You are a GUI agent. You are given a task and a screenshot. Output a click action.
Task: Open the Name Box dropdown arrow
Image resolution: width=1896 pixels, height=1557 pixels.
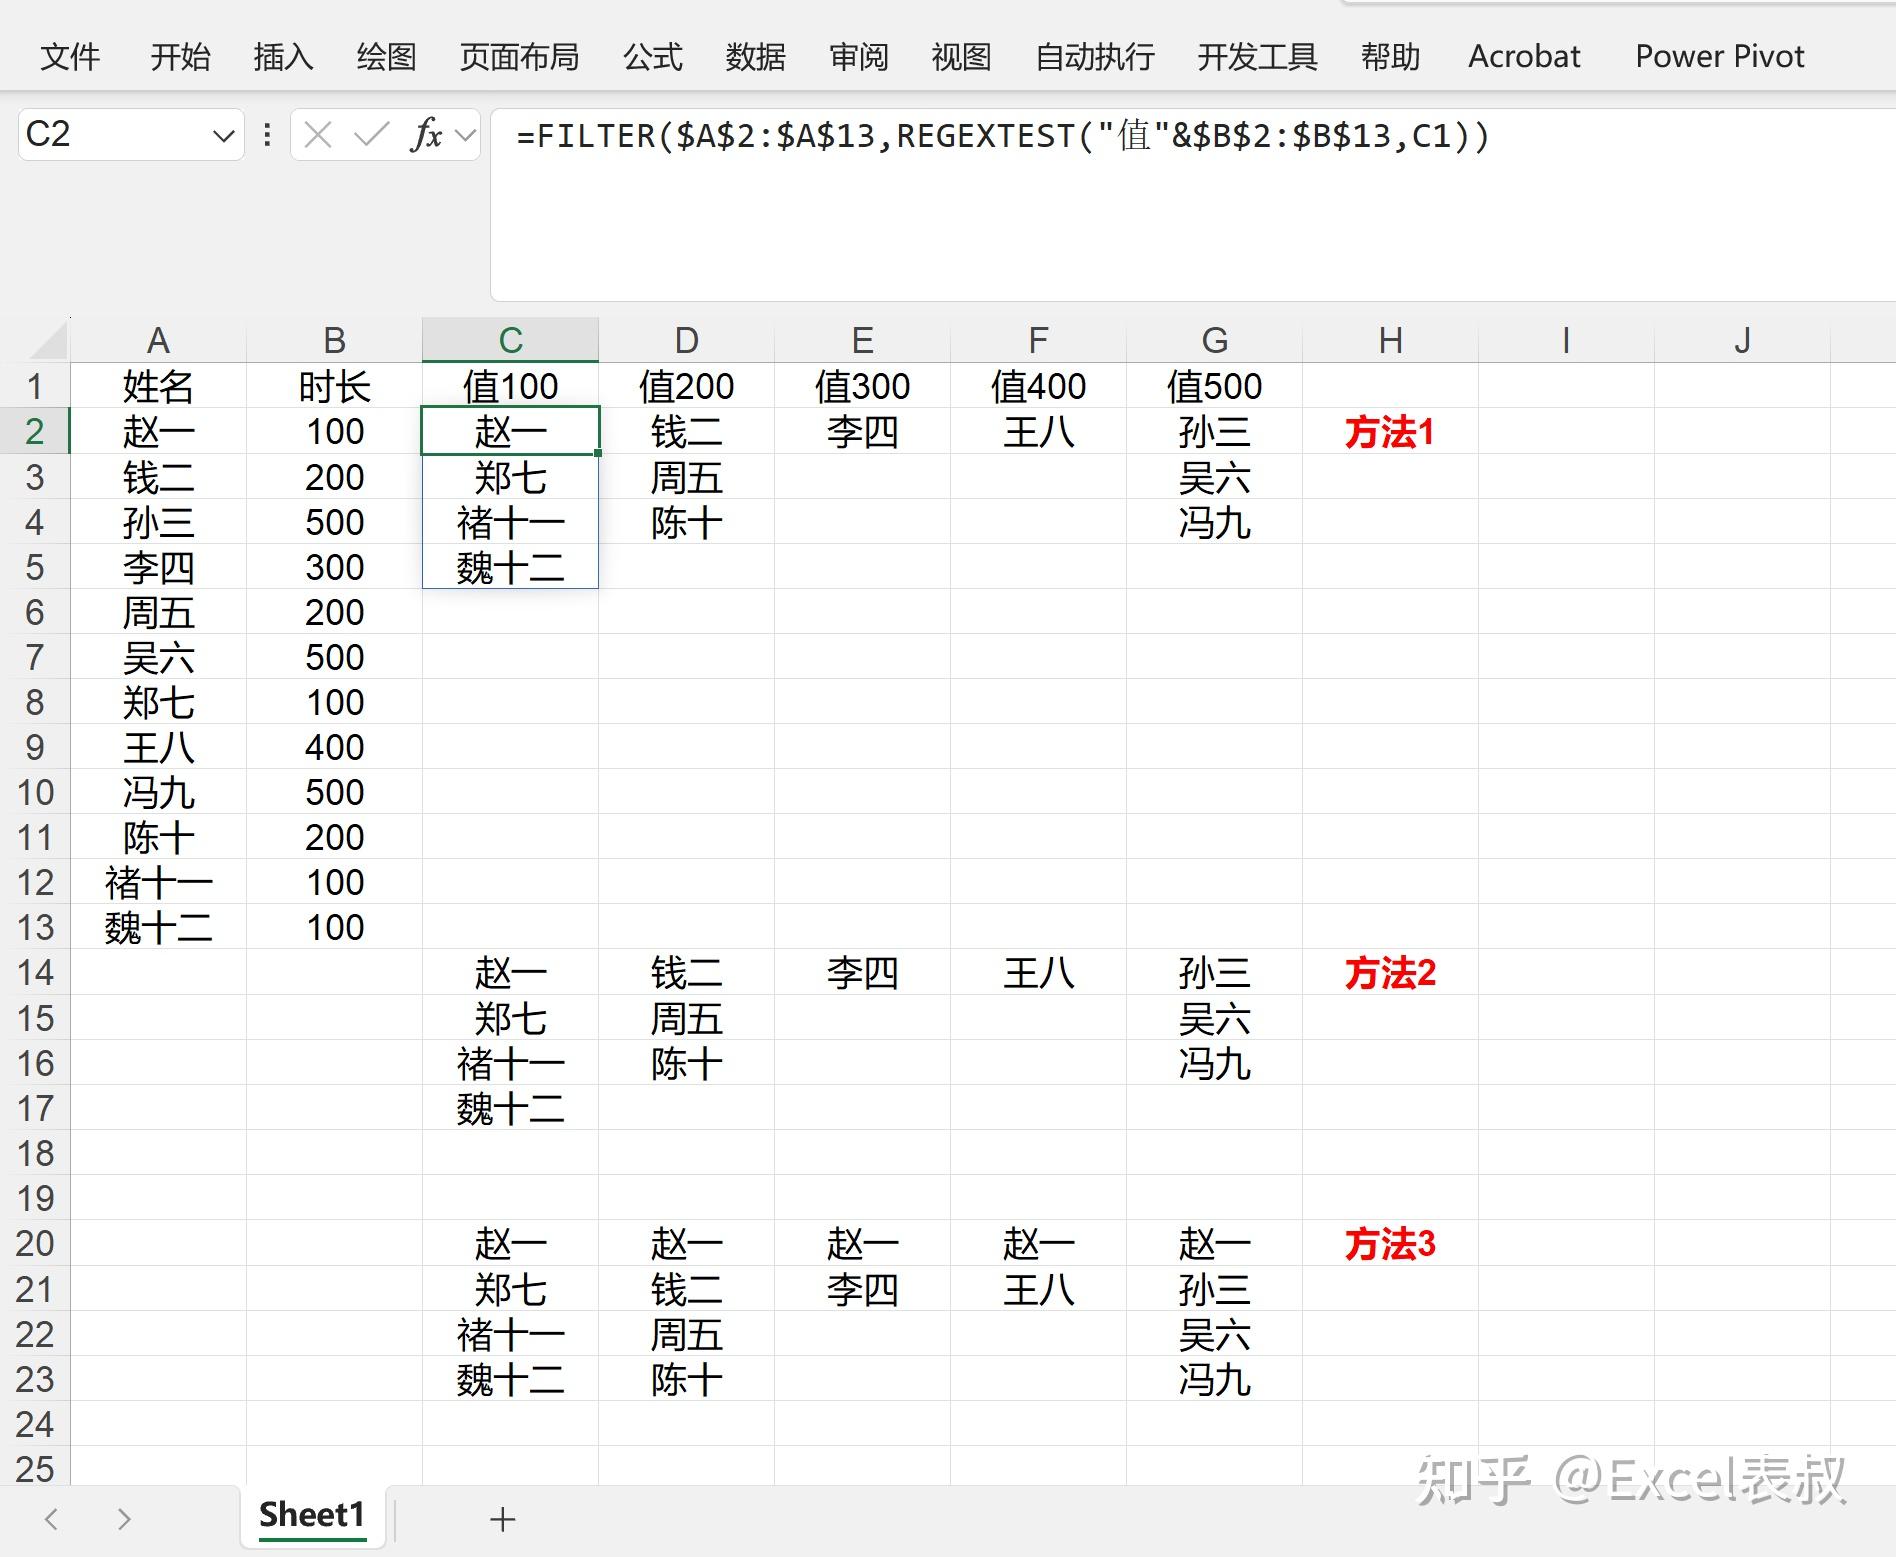point(224,135)
